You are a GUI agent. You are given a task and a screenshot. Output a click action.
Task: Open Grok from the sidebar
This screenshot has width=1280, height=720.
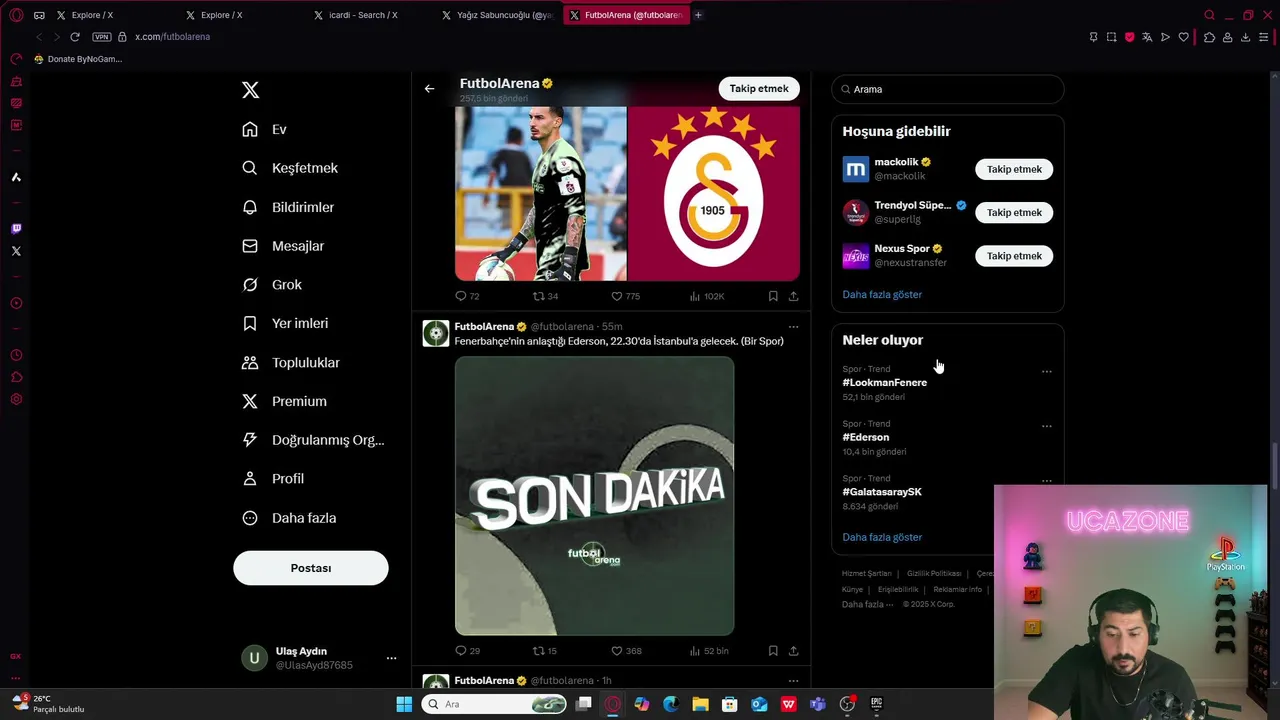(x=272, y=285)
